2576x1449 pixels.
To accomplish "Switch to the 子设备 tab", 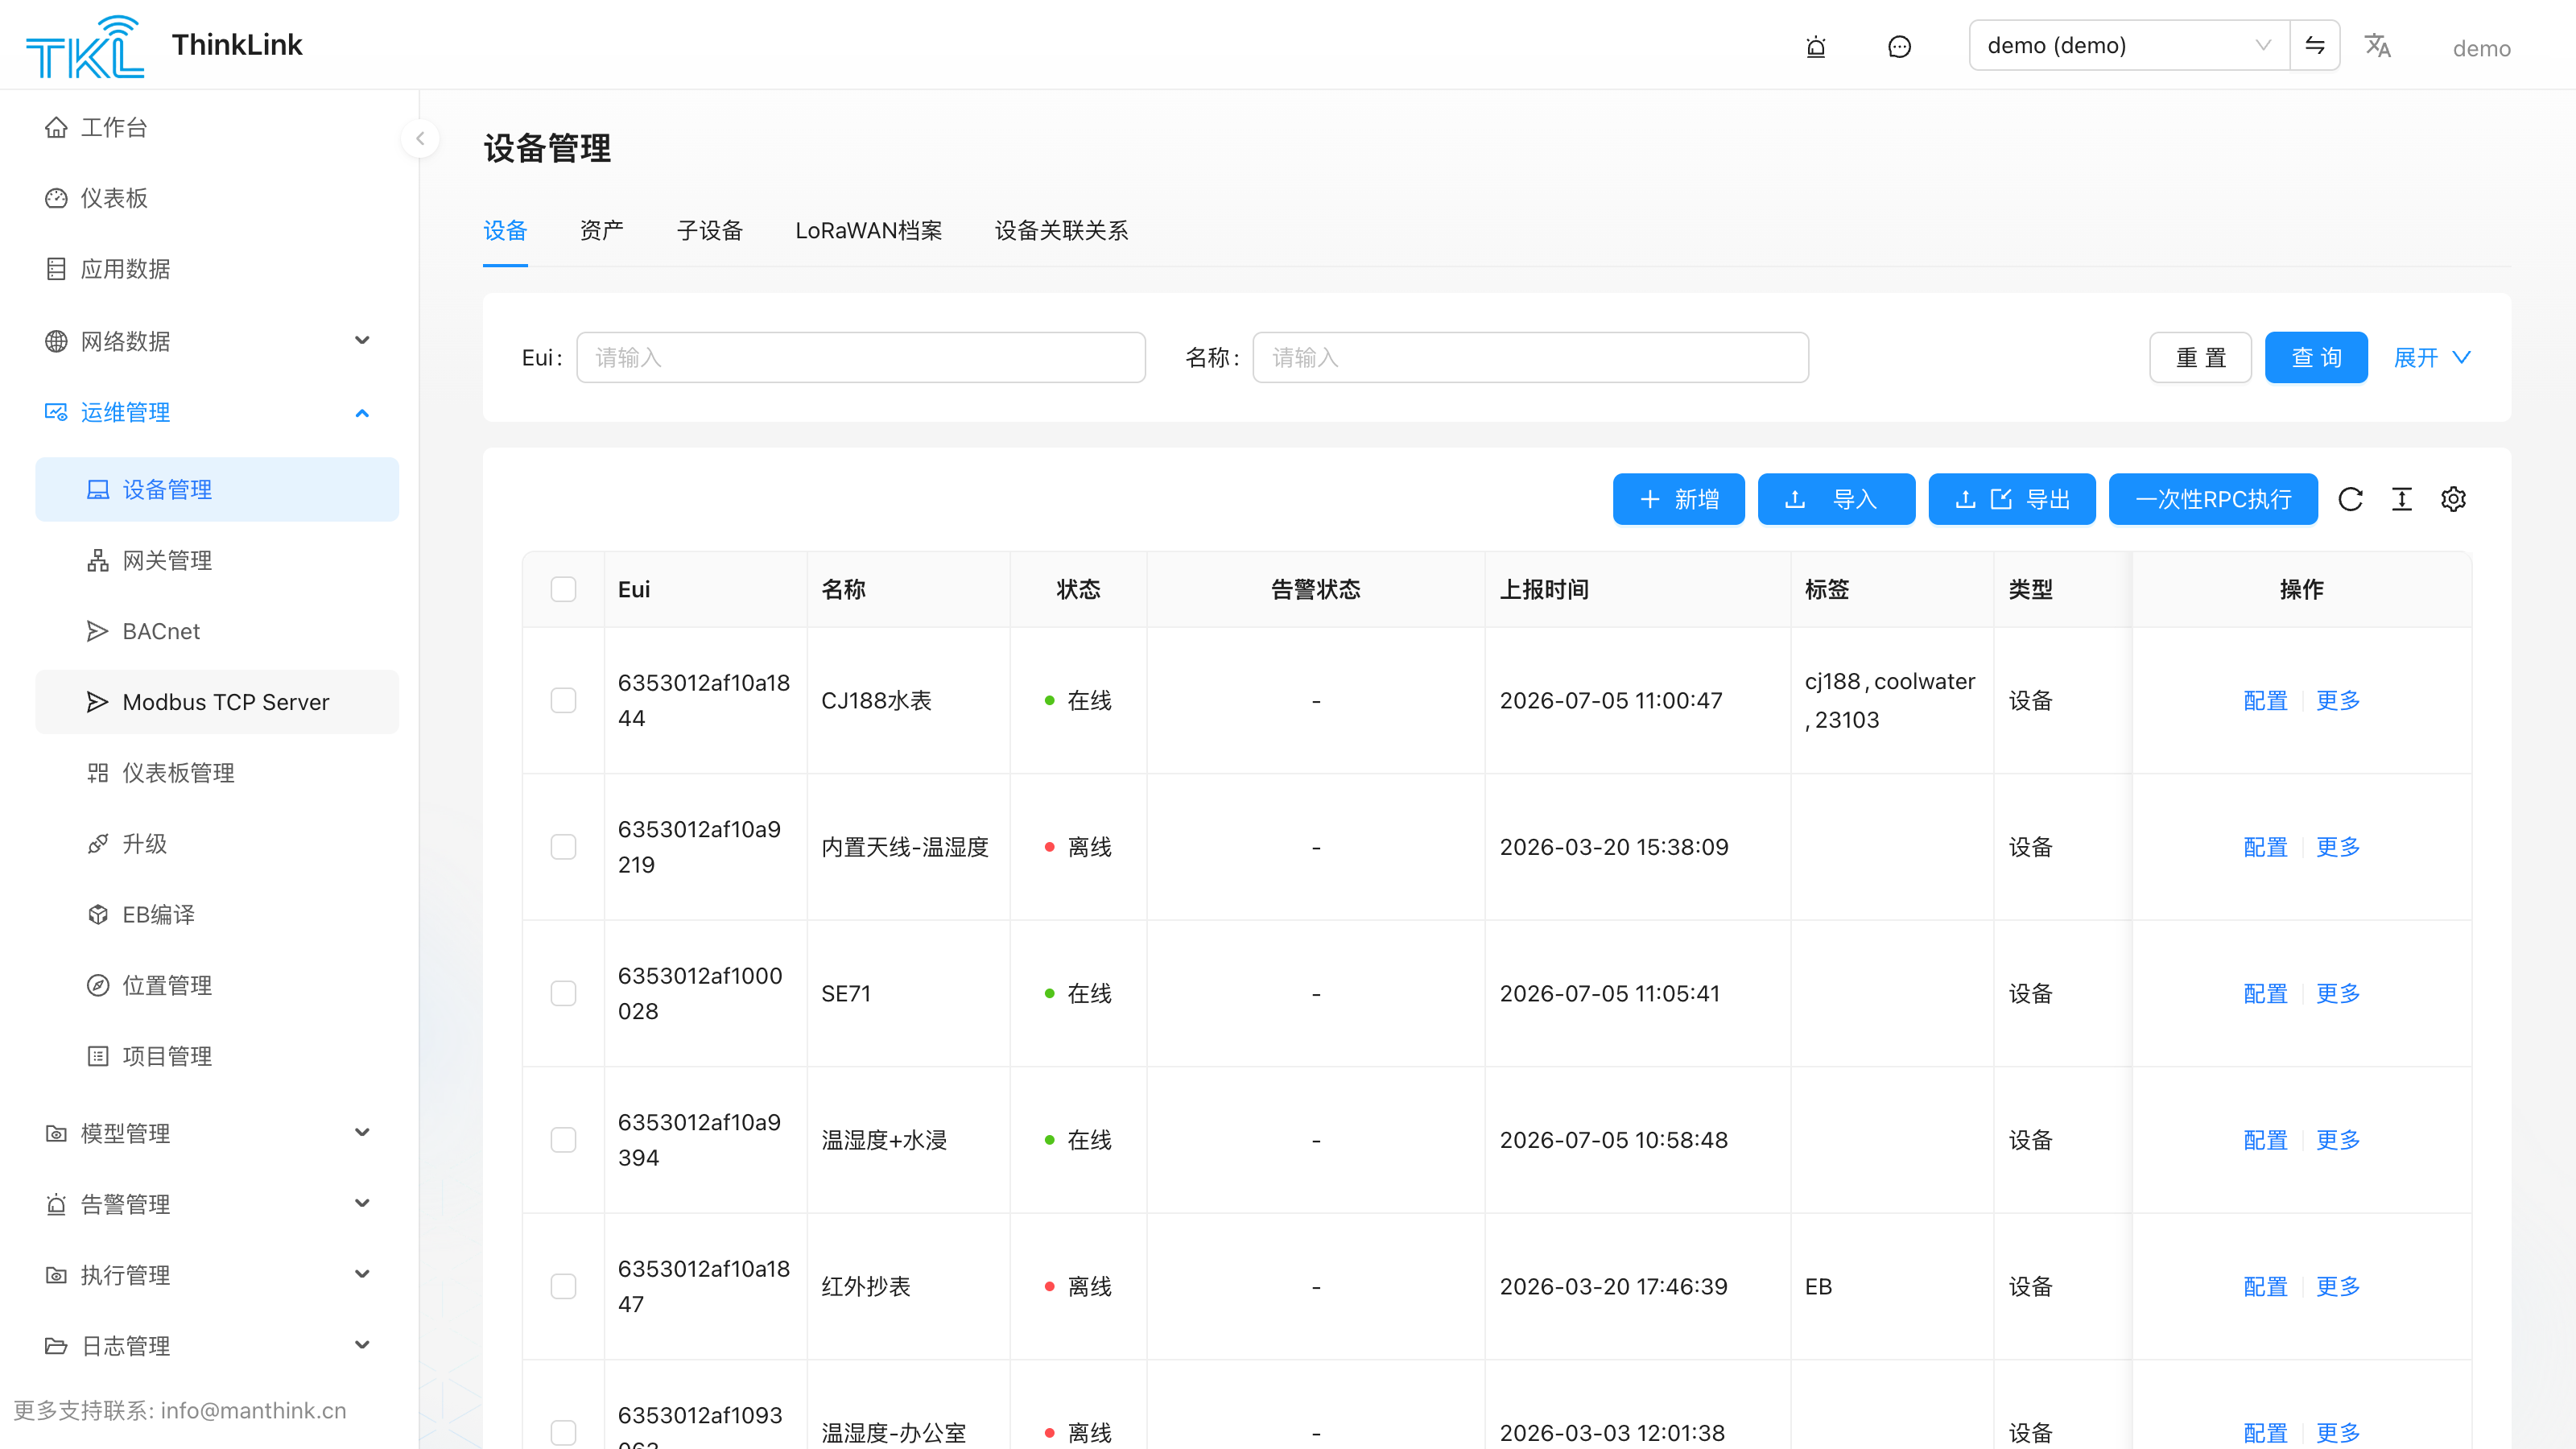I will click(x=710, y=231).
